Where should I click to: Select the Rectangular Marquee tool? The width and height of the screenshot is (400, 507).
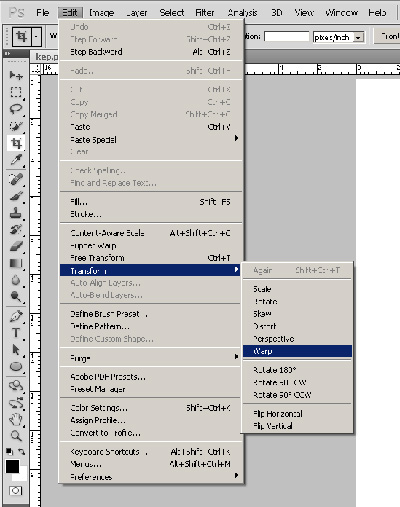point(16,92)
